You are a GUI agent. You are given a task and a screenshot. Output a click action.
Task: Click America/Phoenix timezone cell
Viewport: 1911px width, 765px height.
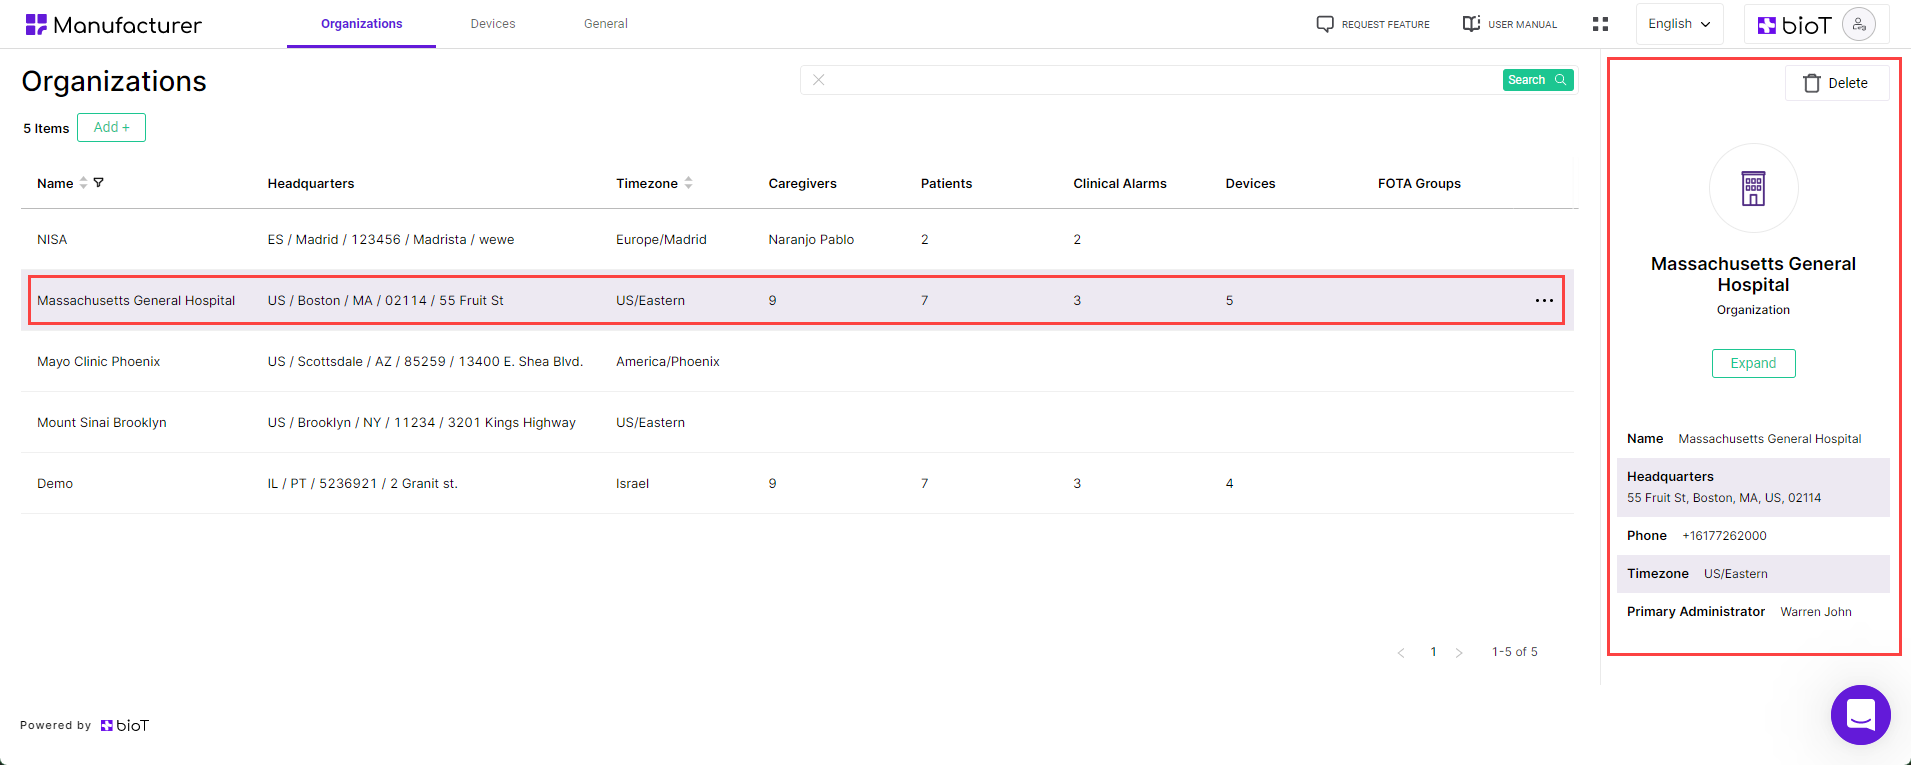(668, 361)
